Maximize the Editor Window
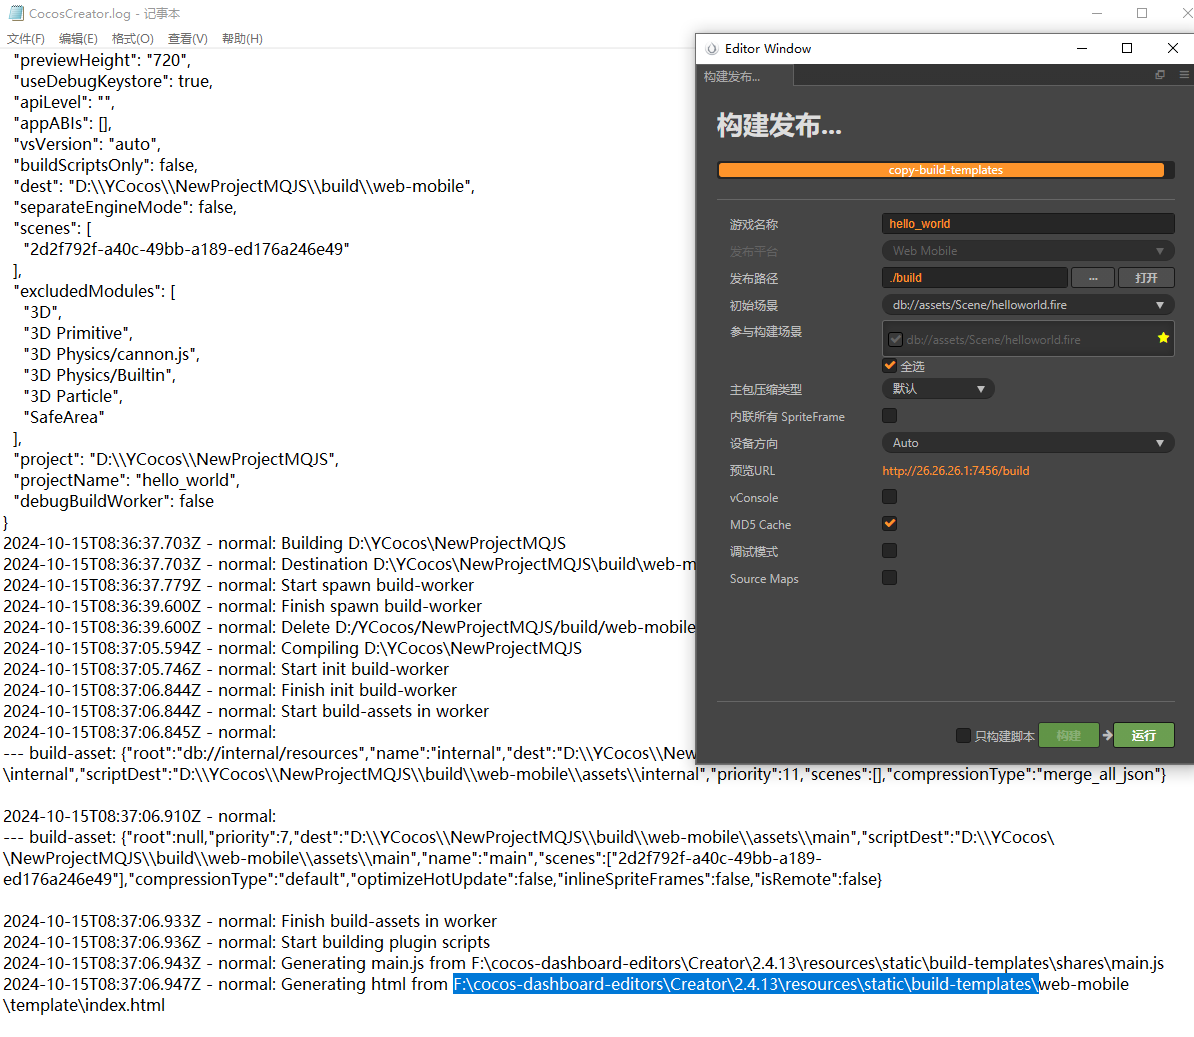This screenshot has width=1194, height=1037. [x=1127, y=48]
